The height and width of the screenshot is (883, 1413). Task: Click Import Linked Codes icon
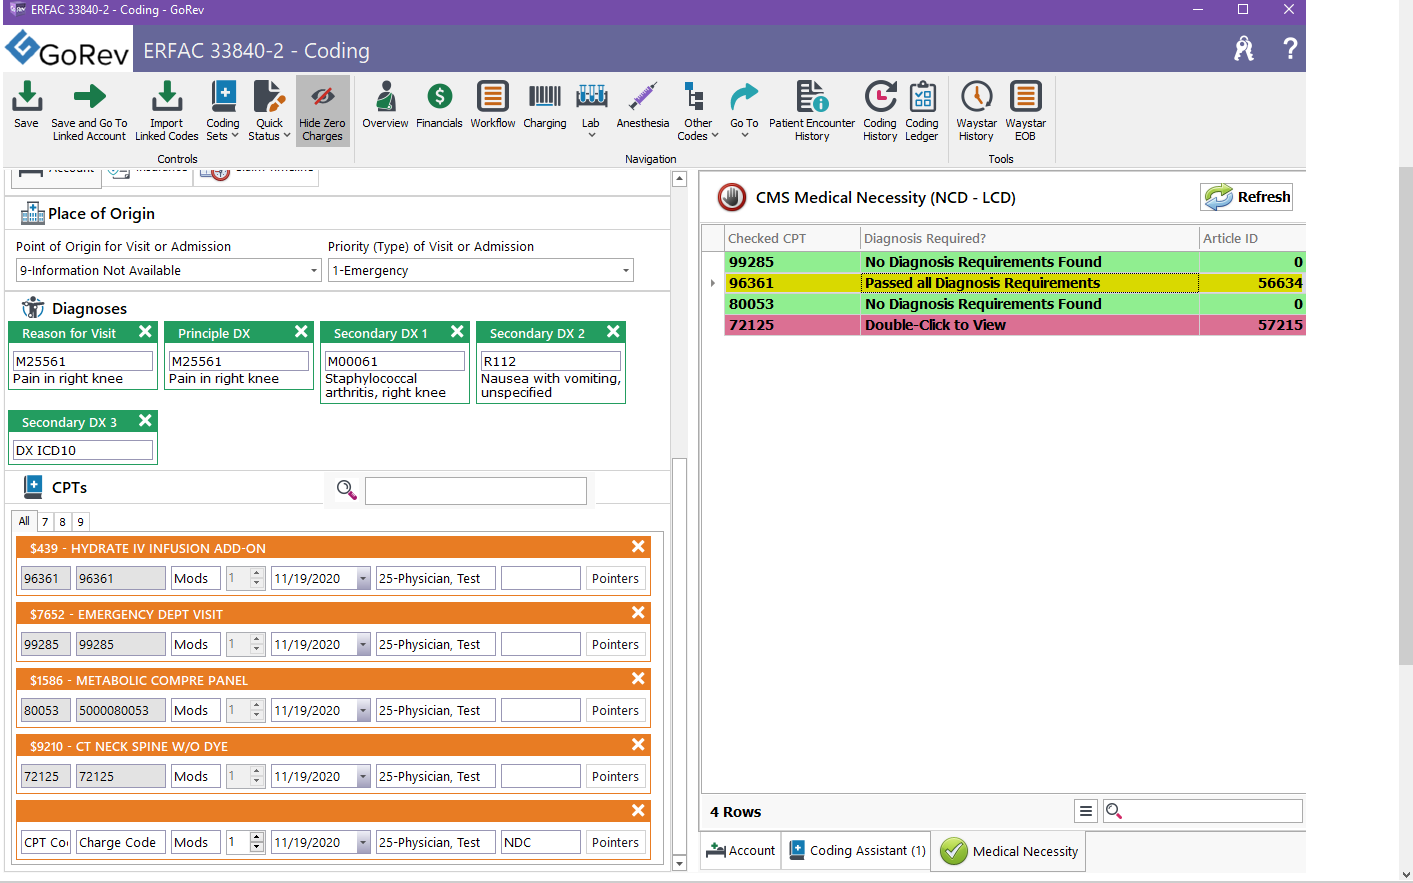tap(167, 110)
